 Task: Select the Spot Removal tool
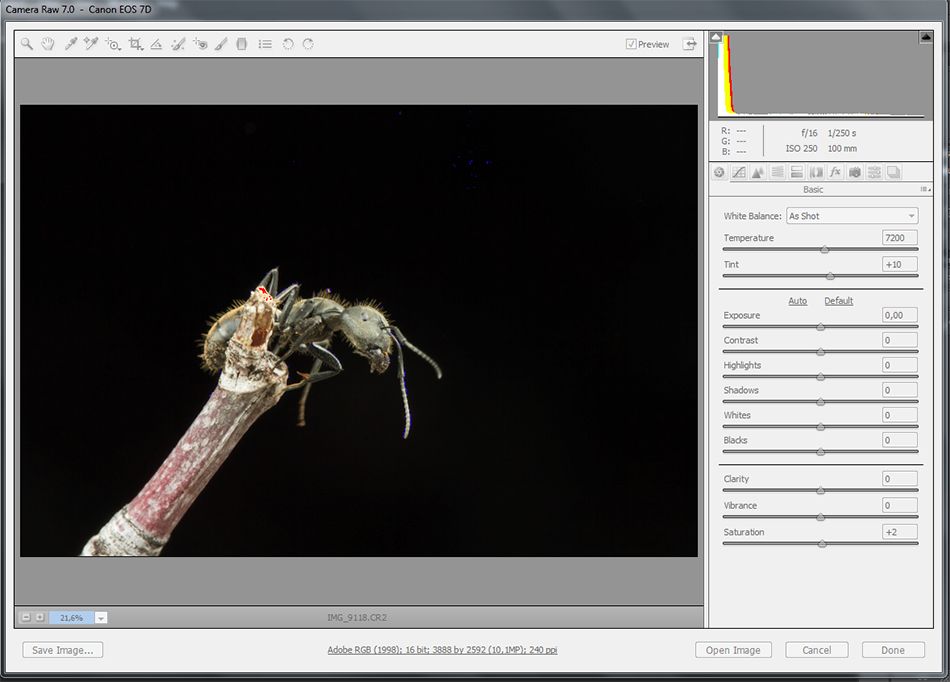pyautogui.click(x=178, y=44)
